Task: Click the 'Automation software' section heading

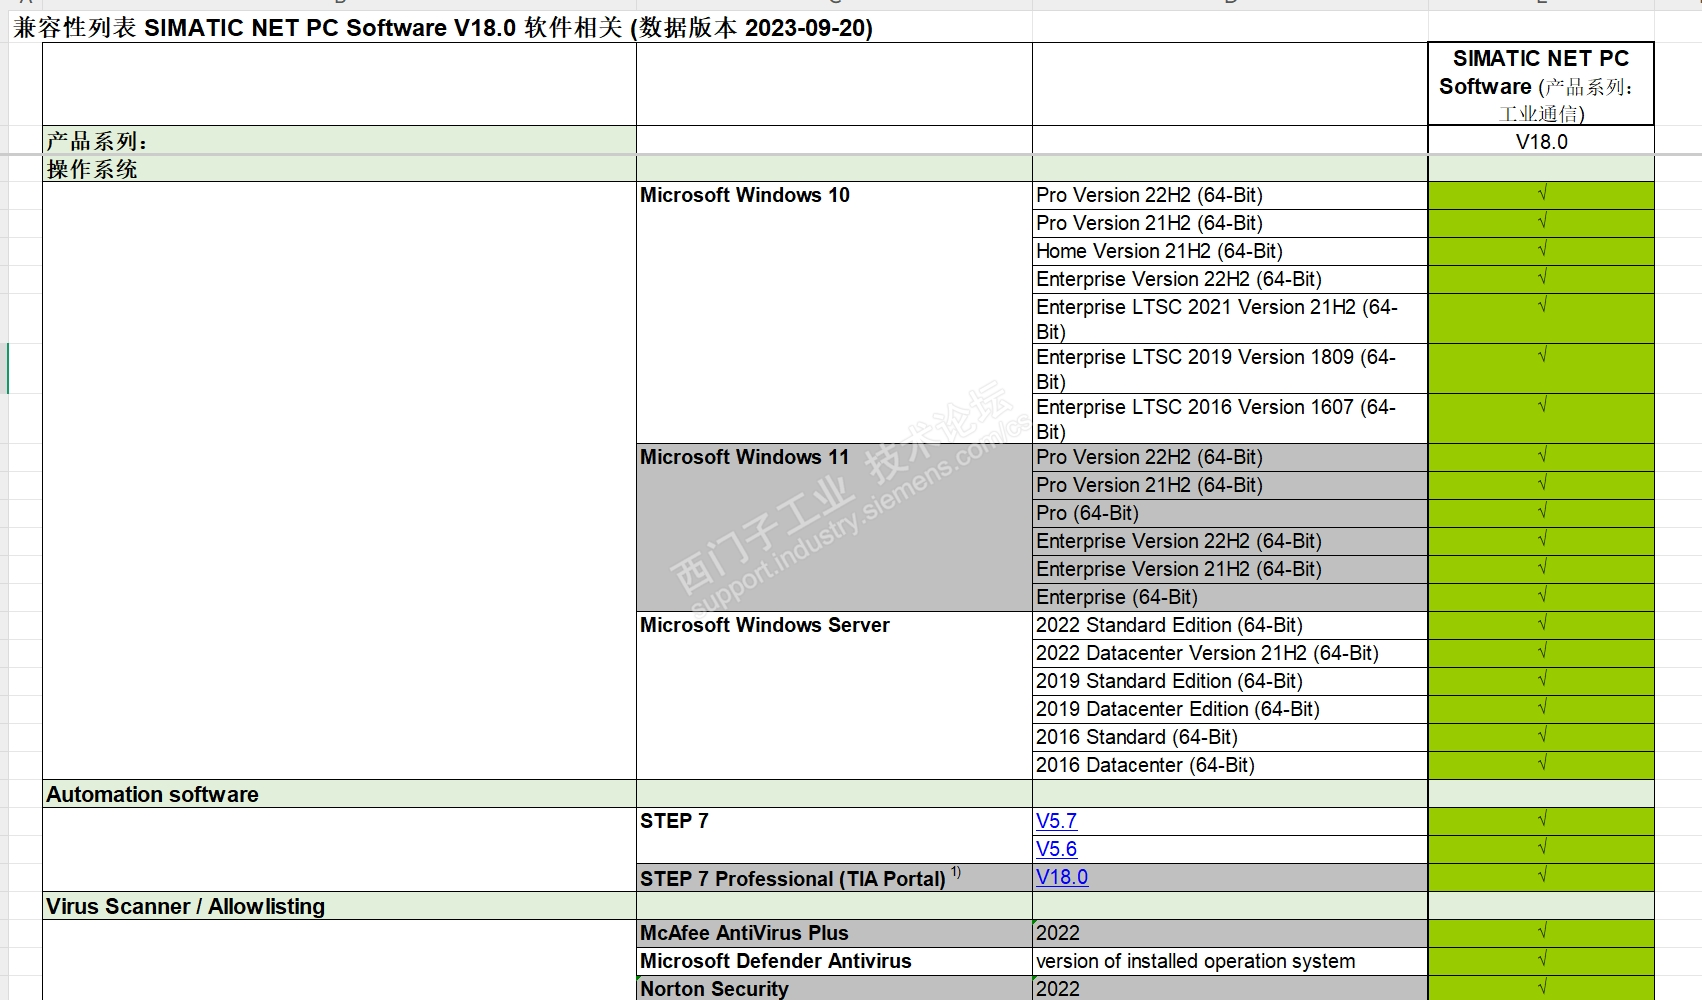Action: [339, 794]
